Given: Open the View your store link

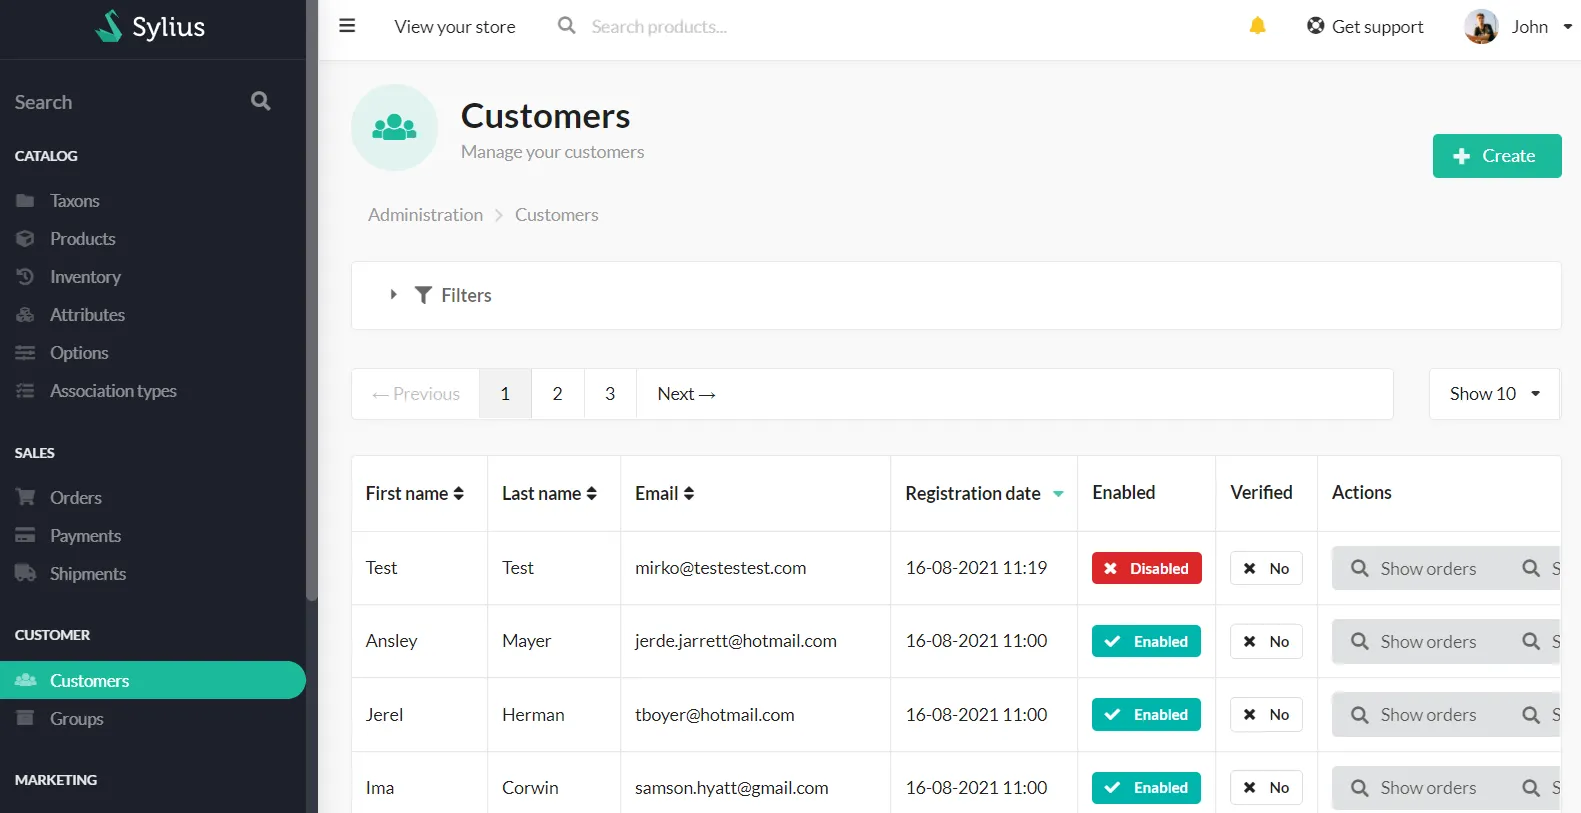Looking at the screenshot, I should click(455, 27).
